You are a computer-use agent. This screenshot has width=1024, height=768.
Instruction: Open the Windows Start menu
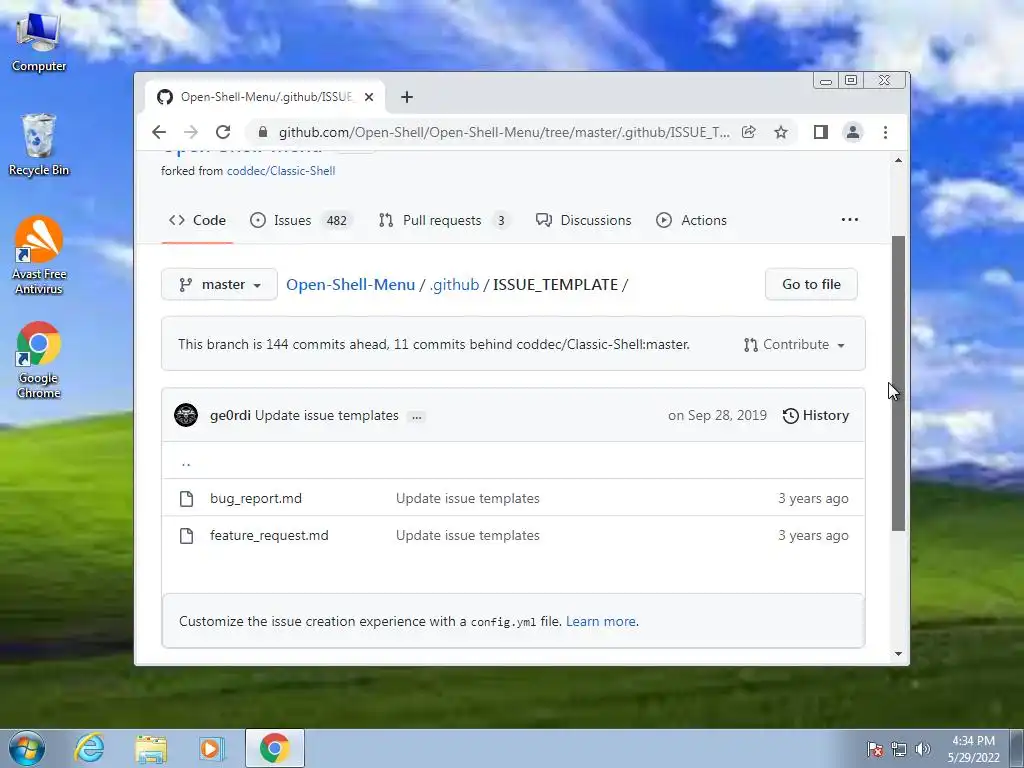coord(27,748)
